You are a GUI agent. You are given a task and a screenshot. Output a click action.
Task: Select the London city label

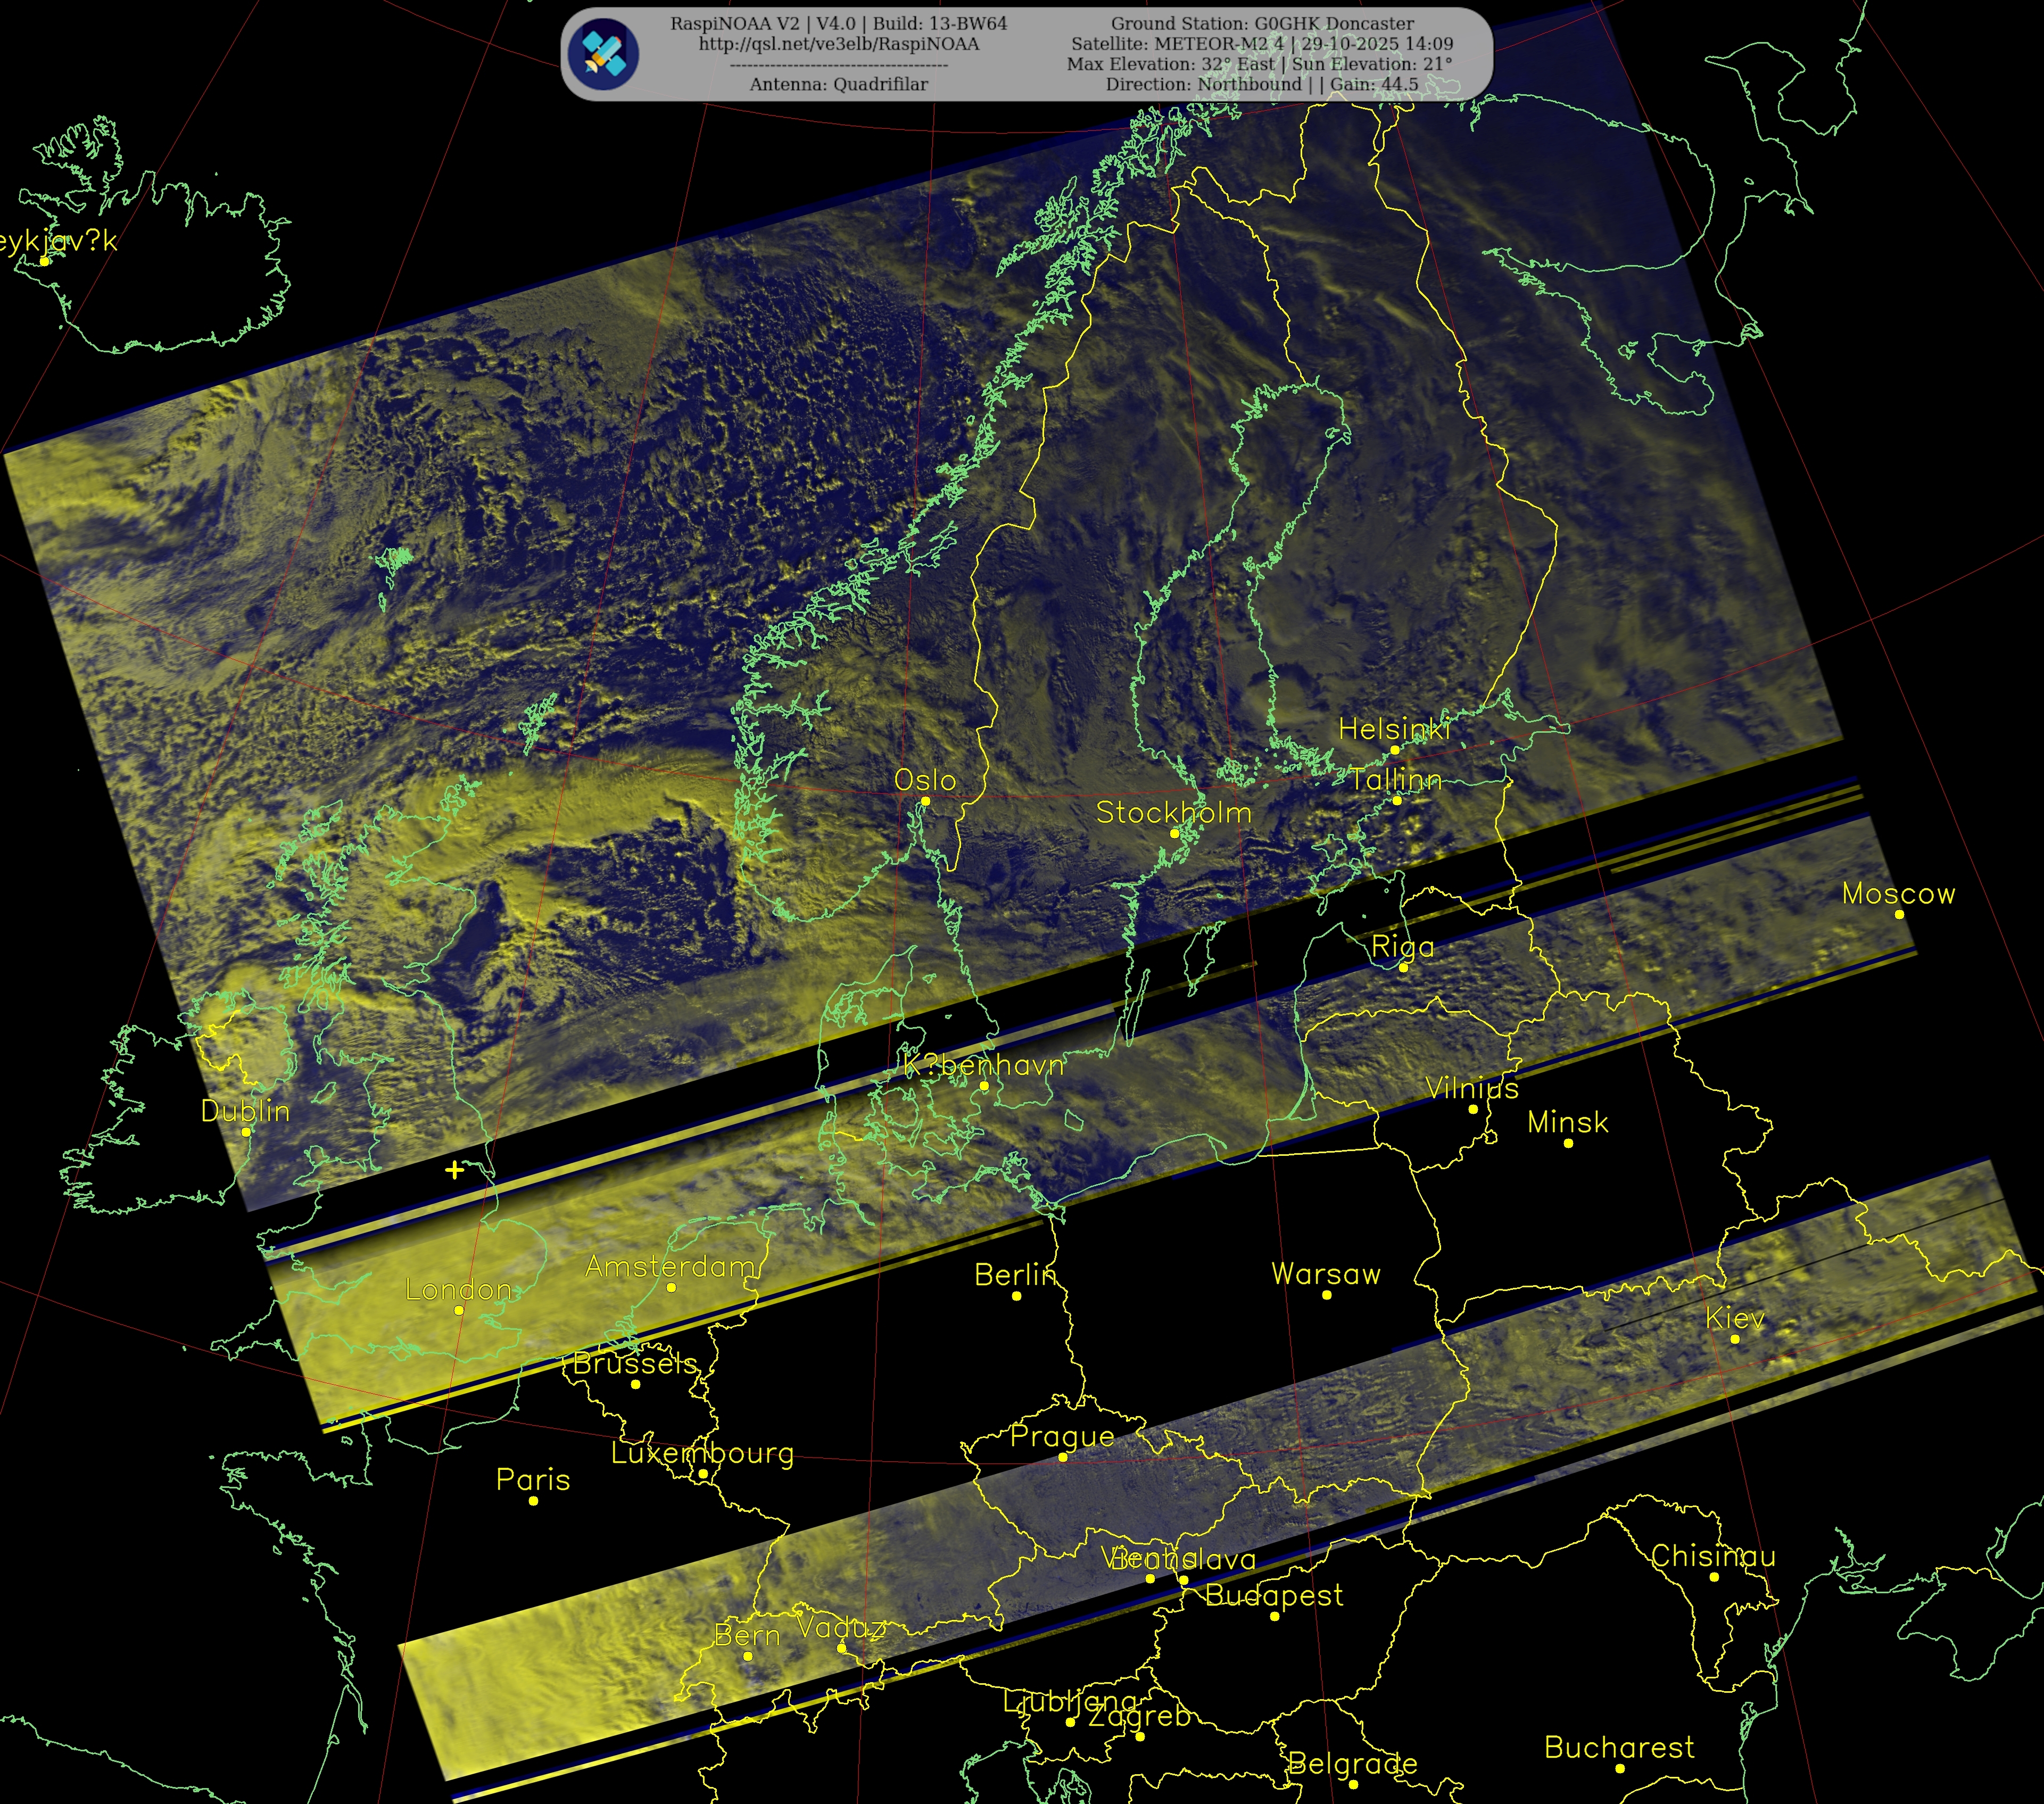[458, 1290]
